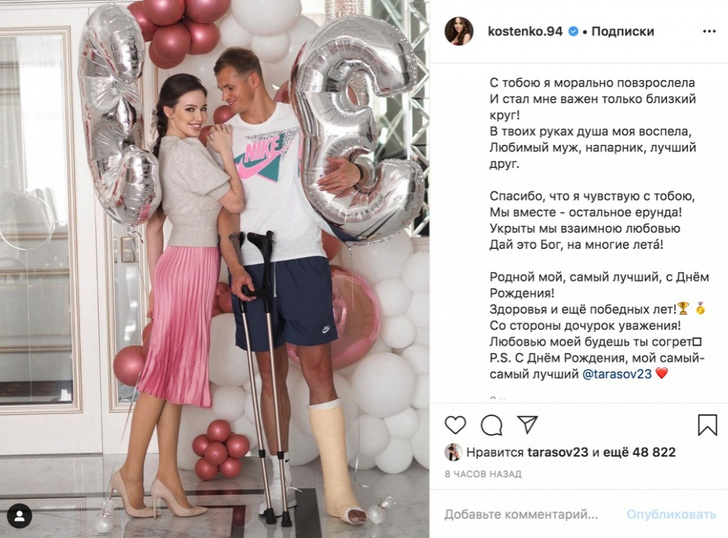Save post with the bookmark icon
The width and height of the screenshot is (728, 538).
point(708,425)
